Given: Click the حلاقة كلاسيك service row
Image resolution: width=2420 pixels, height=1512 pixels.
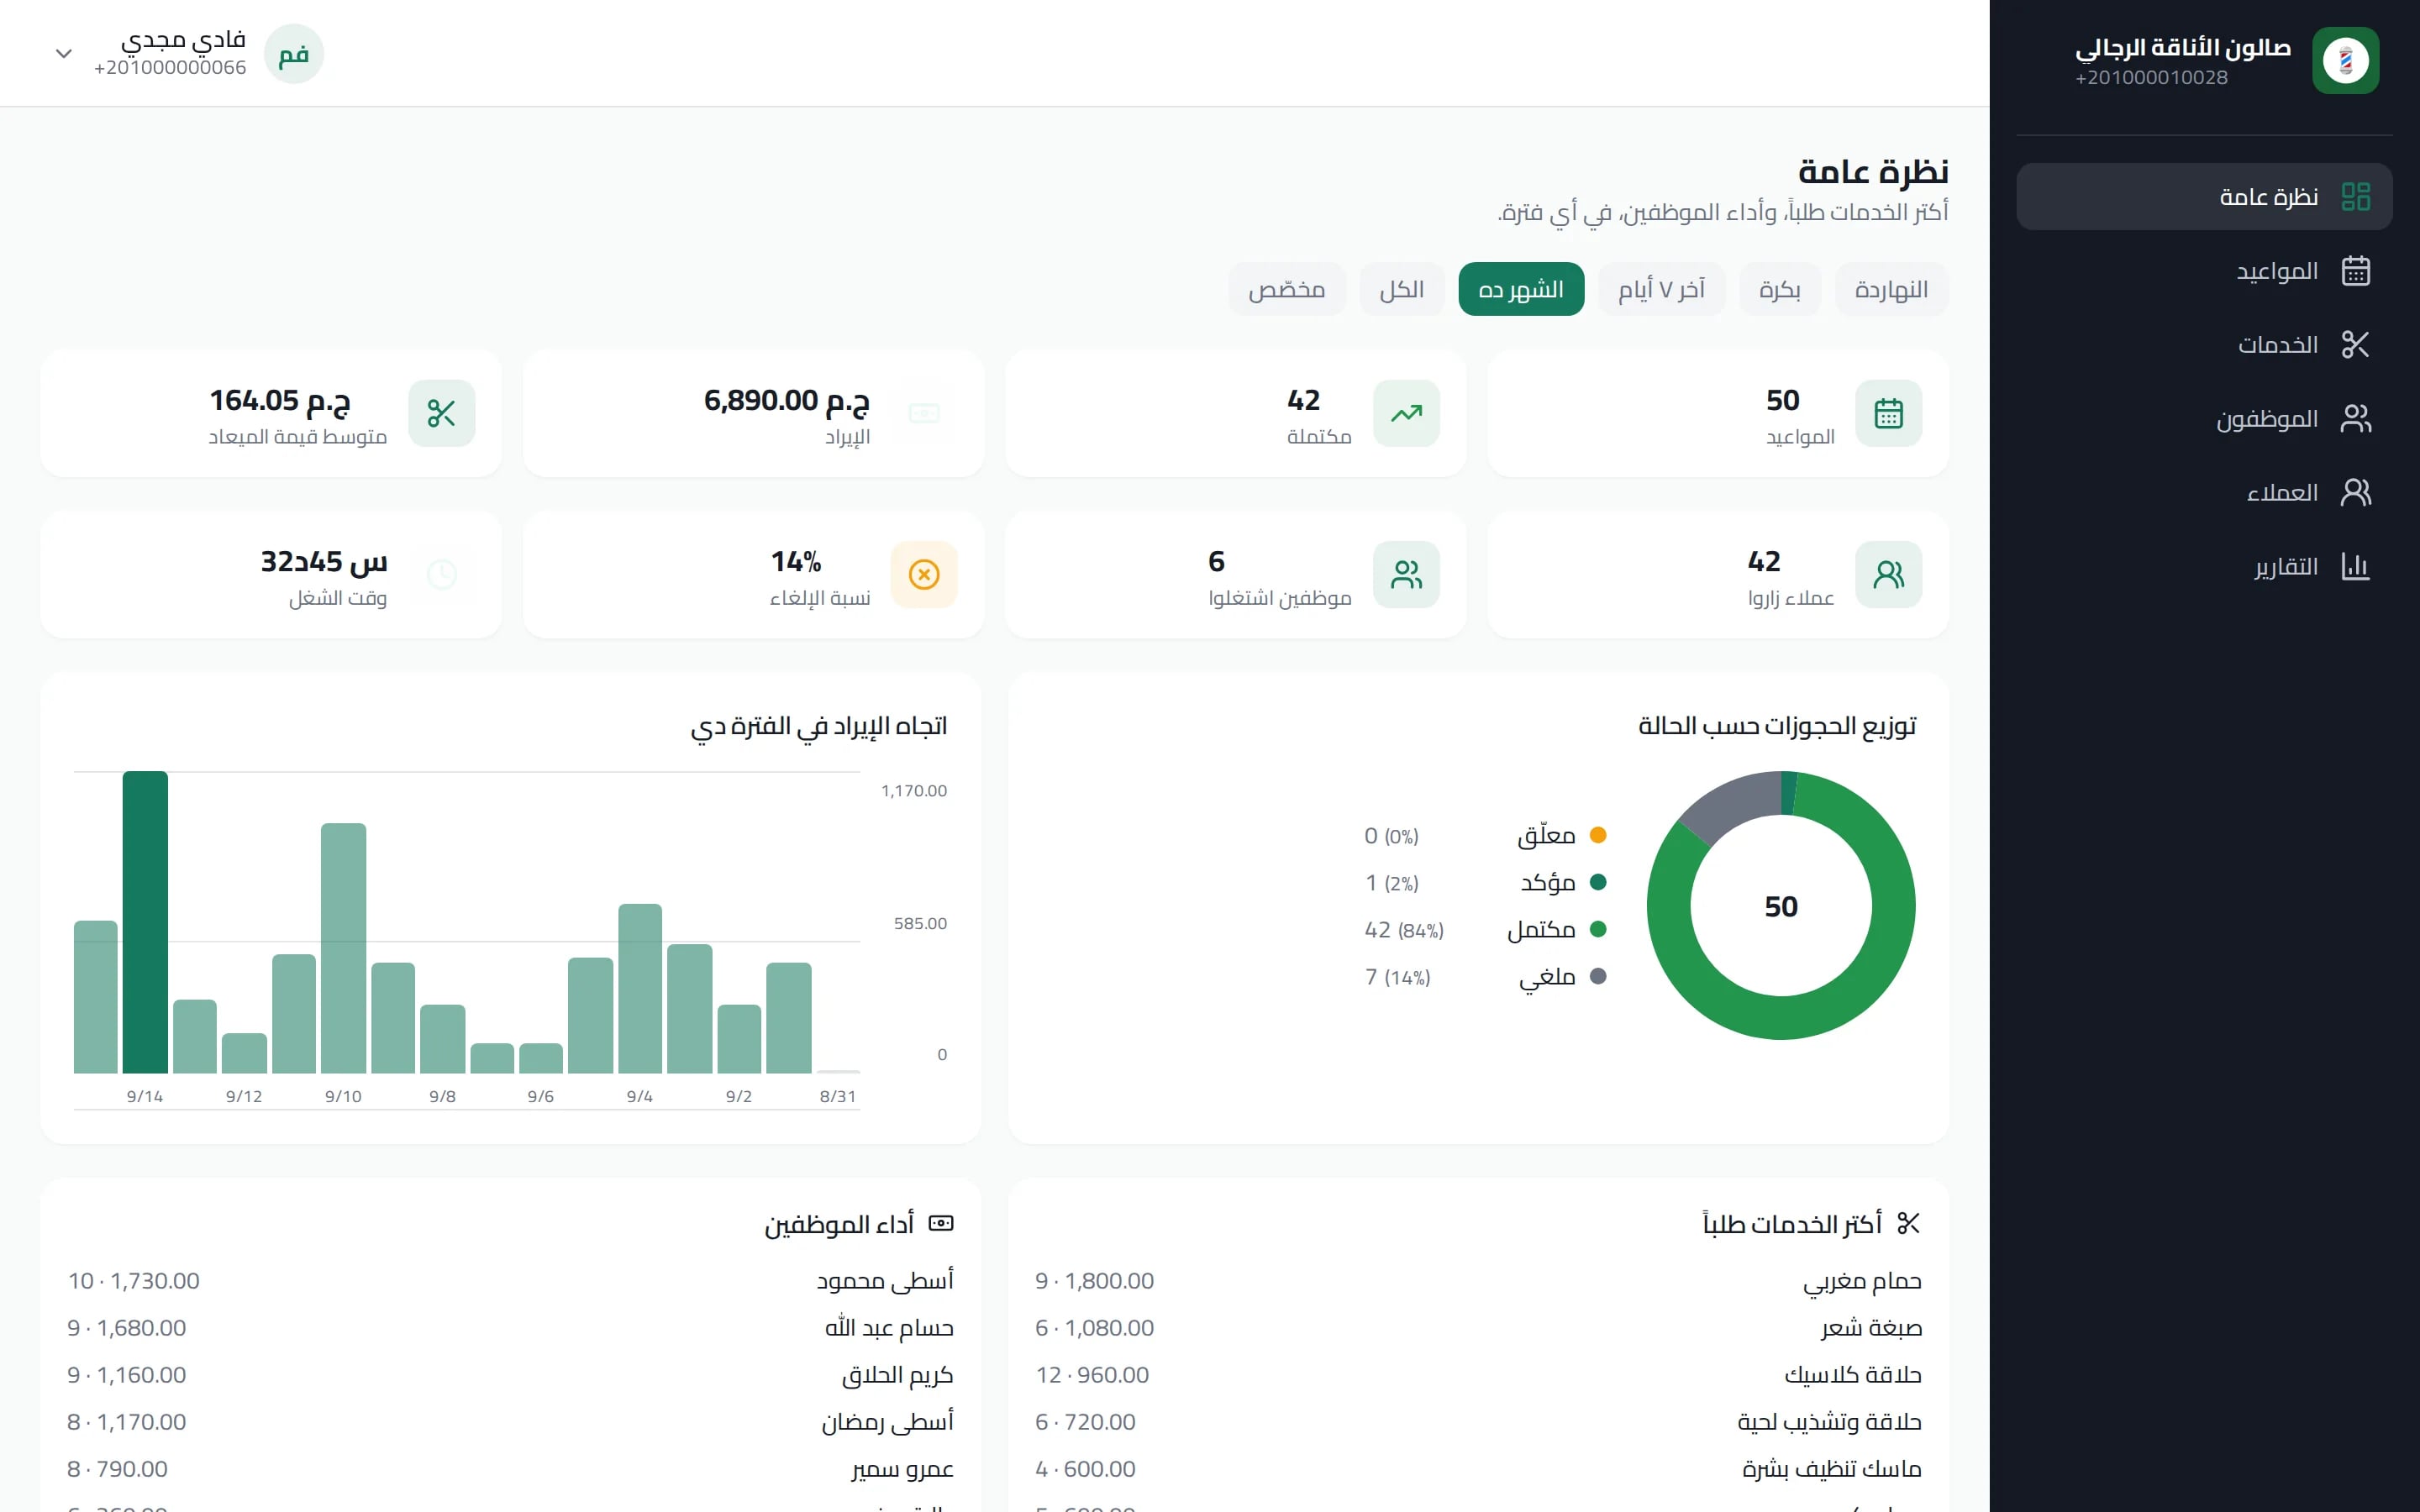Looking at the screenshot, I should (1478, 1375).
